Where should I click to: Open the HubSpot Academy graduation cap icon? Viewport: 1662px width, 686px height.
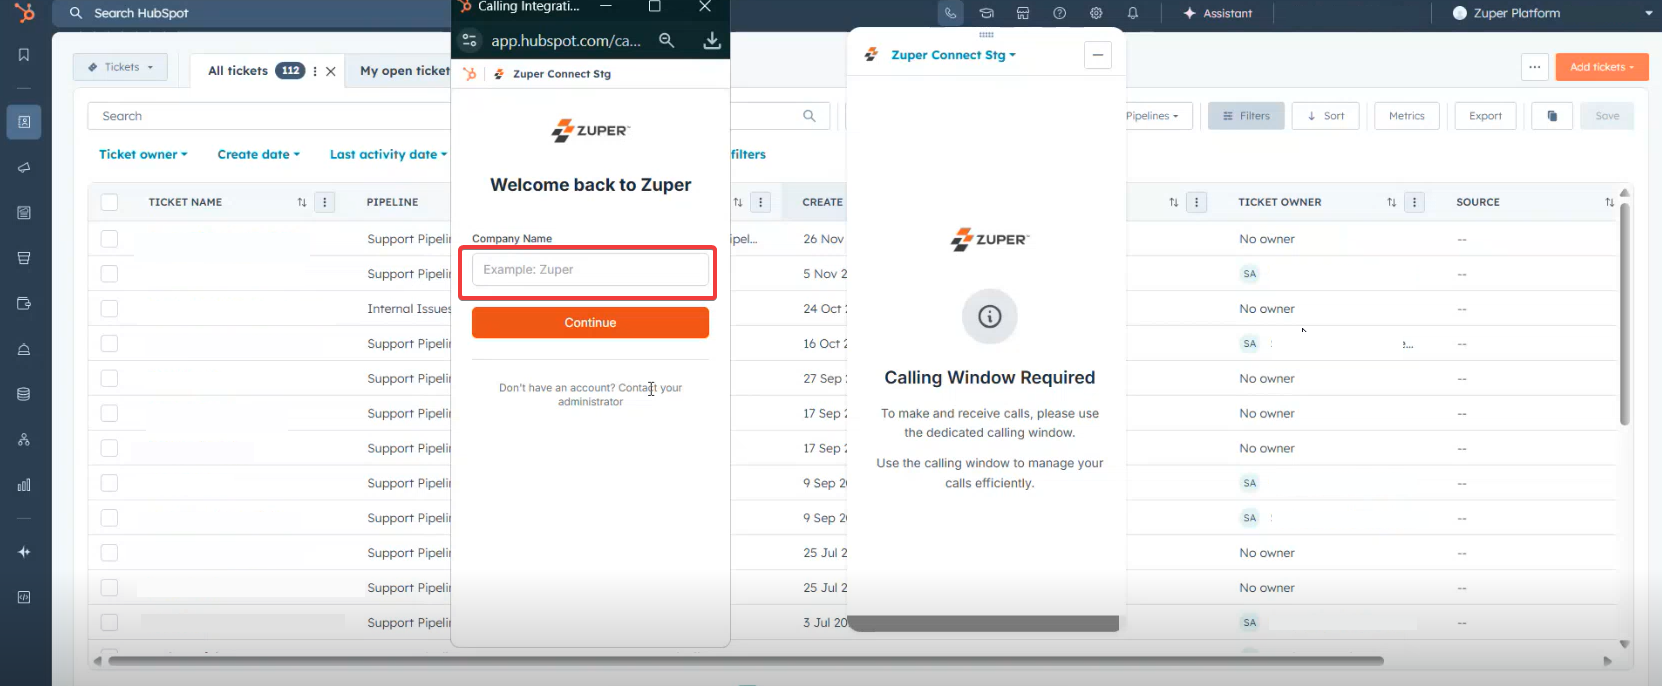click(x=987, y=13)
